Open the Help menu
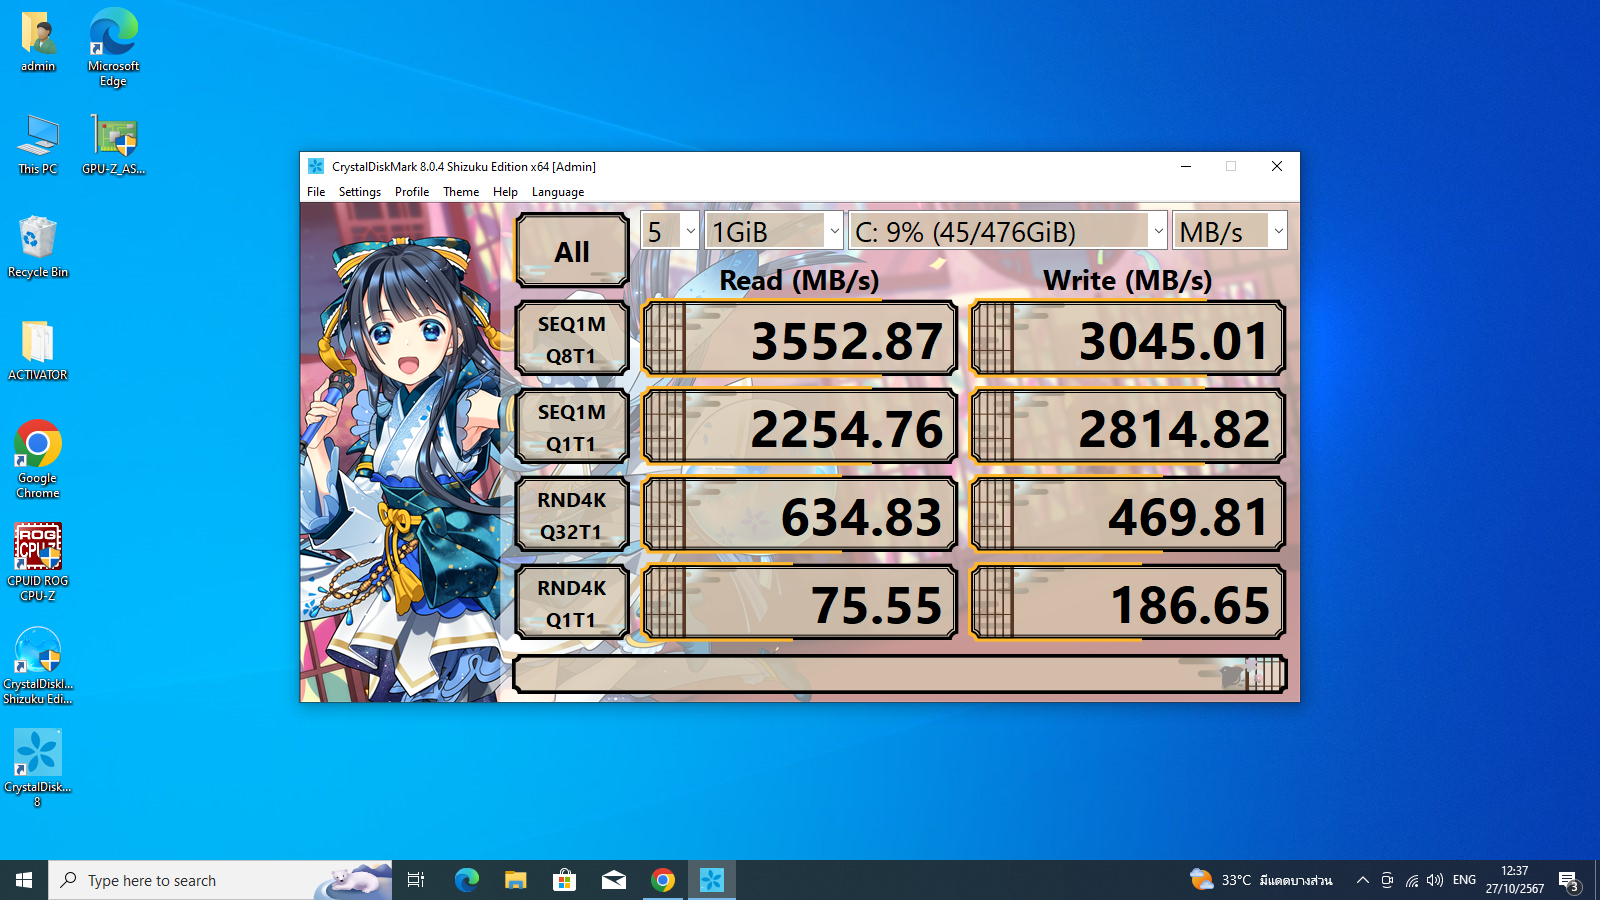1600x900 pixels. click(505, 192)
